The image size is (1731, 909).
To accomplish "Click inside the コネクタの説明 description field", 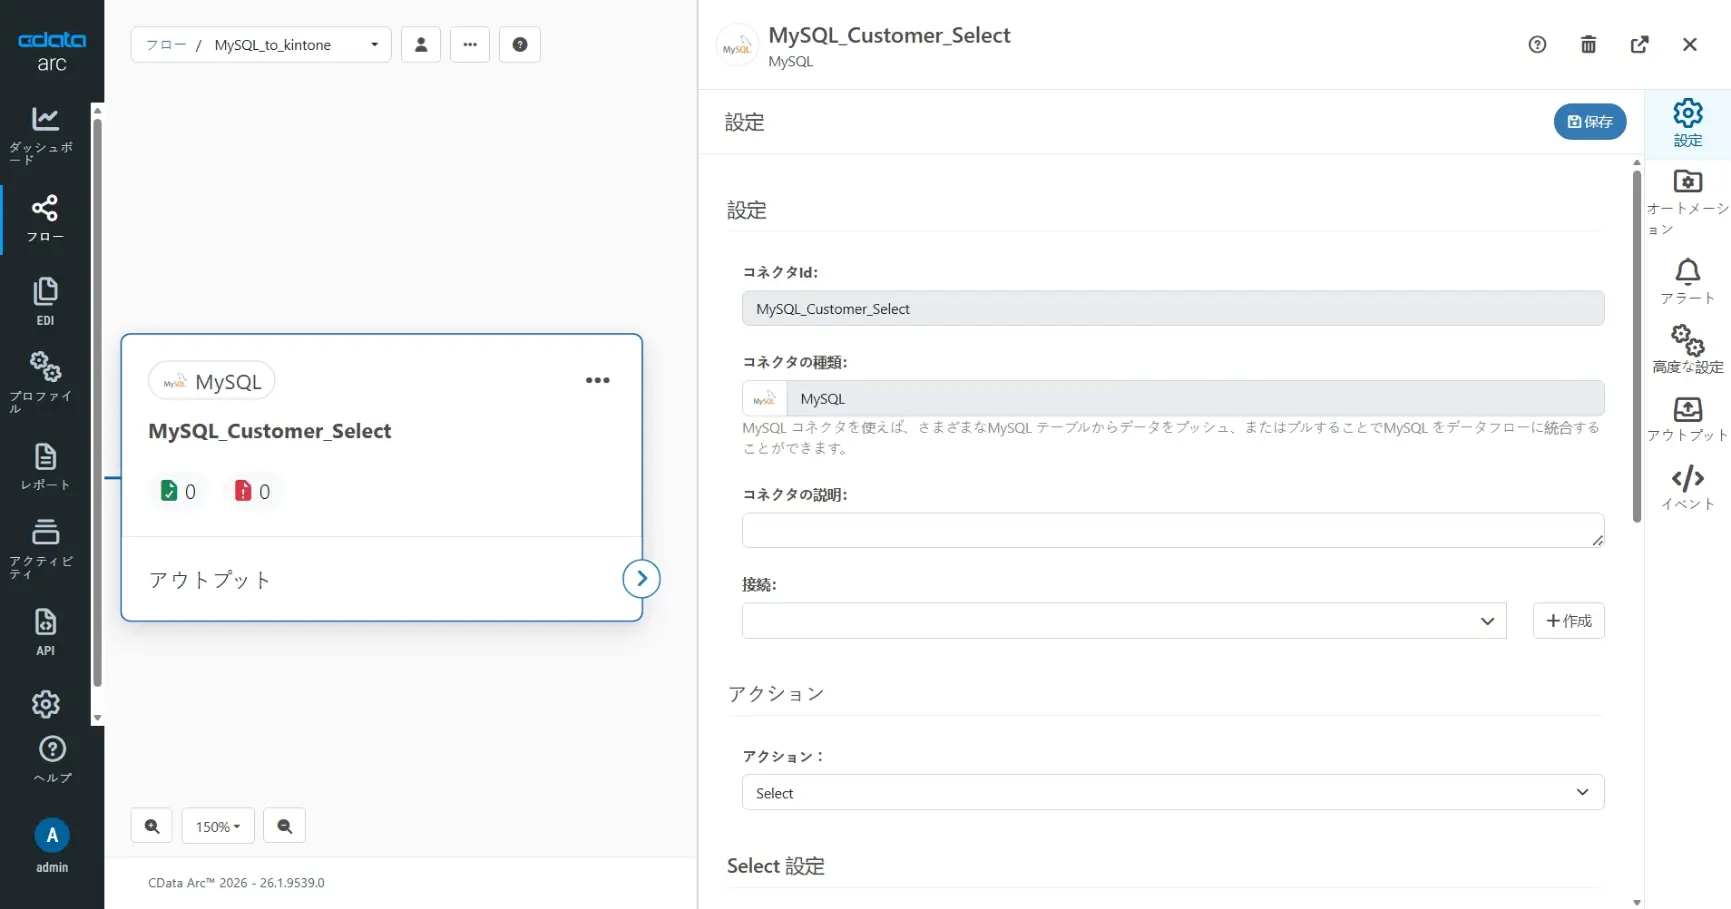I will click(x=1171, y=530).
